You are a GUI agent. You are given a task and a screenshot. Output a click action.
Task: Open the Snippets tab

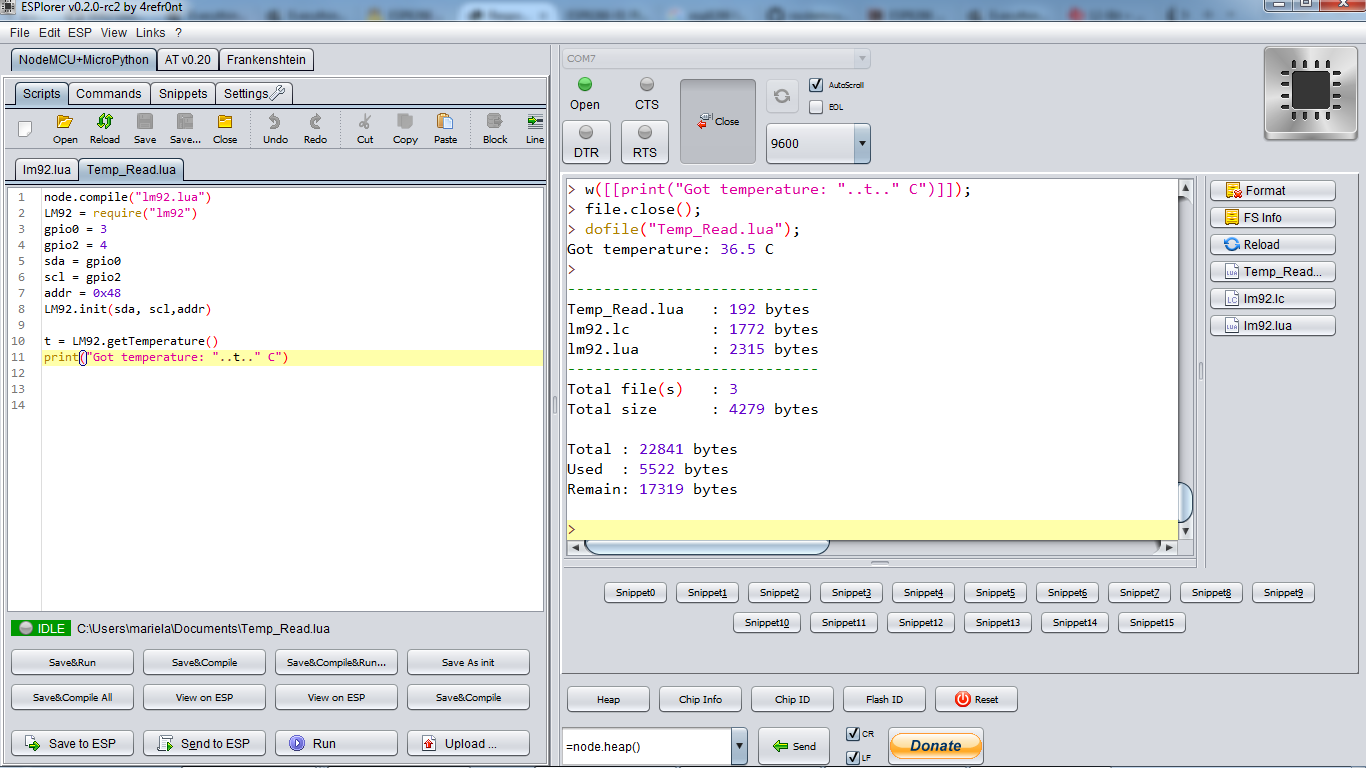[183, 94]
